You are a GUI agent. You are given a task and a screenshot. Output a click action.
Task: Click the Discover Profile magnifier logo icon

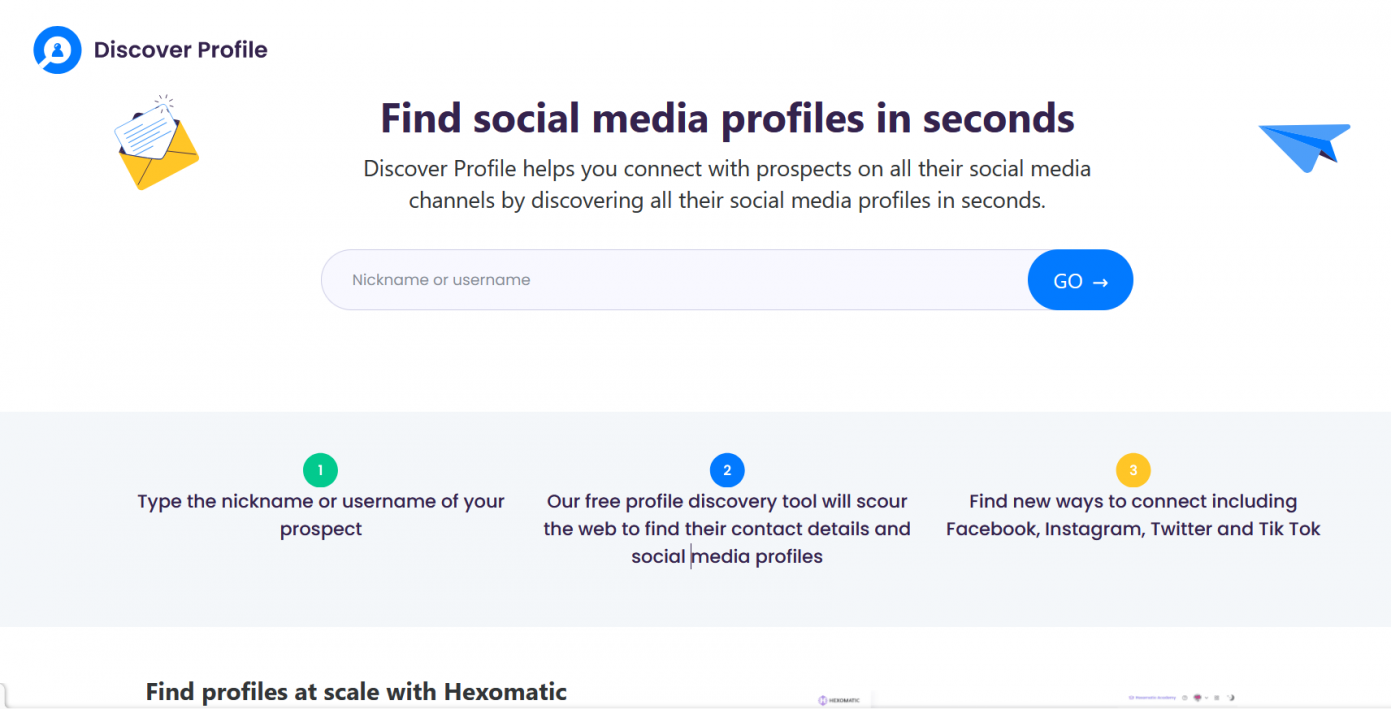57,50
